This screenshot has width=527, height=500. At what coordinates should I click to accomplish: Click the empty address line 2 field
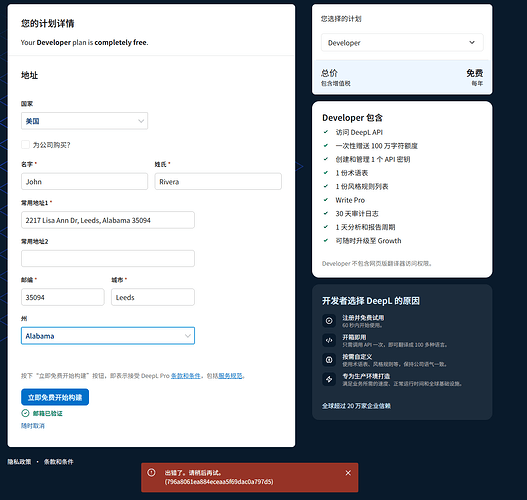pyautogui.click(x=108, y=258)
